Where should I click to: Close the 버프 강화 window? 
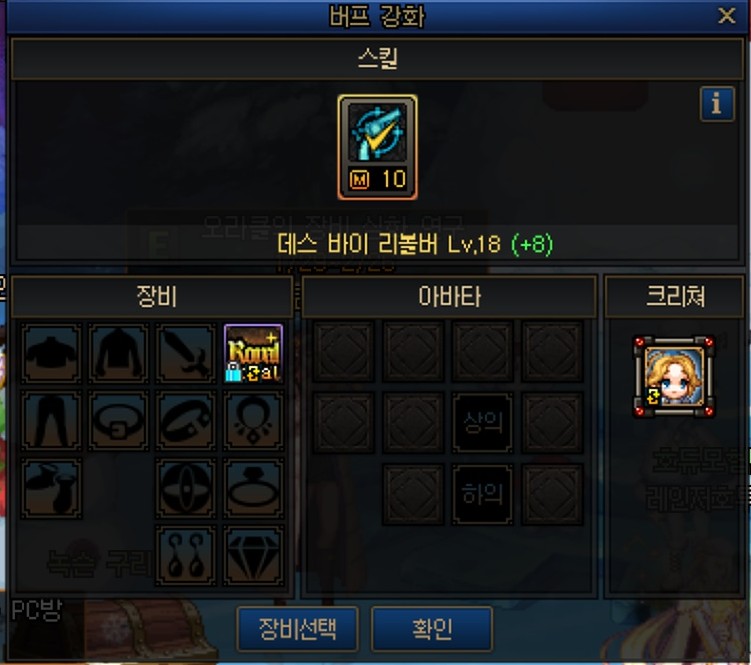click(x=727, y=16)
